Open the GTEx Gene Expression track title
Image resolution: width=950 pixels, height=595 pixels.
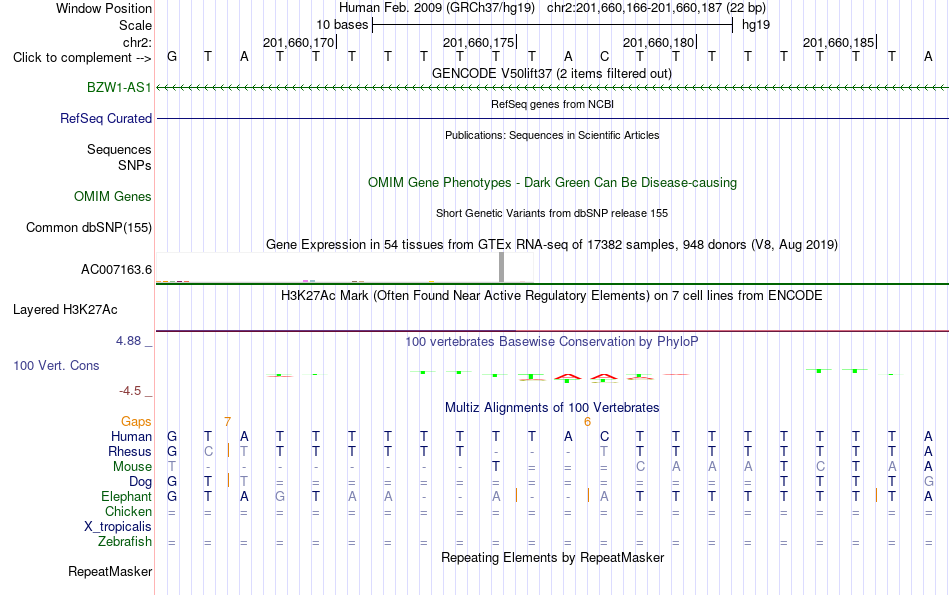click(x=552, y=245)
